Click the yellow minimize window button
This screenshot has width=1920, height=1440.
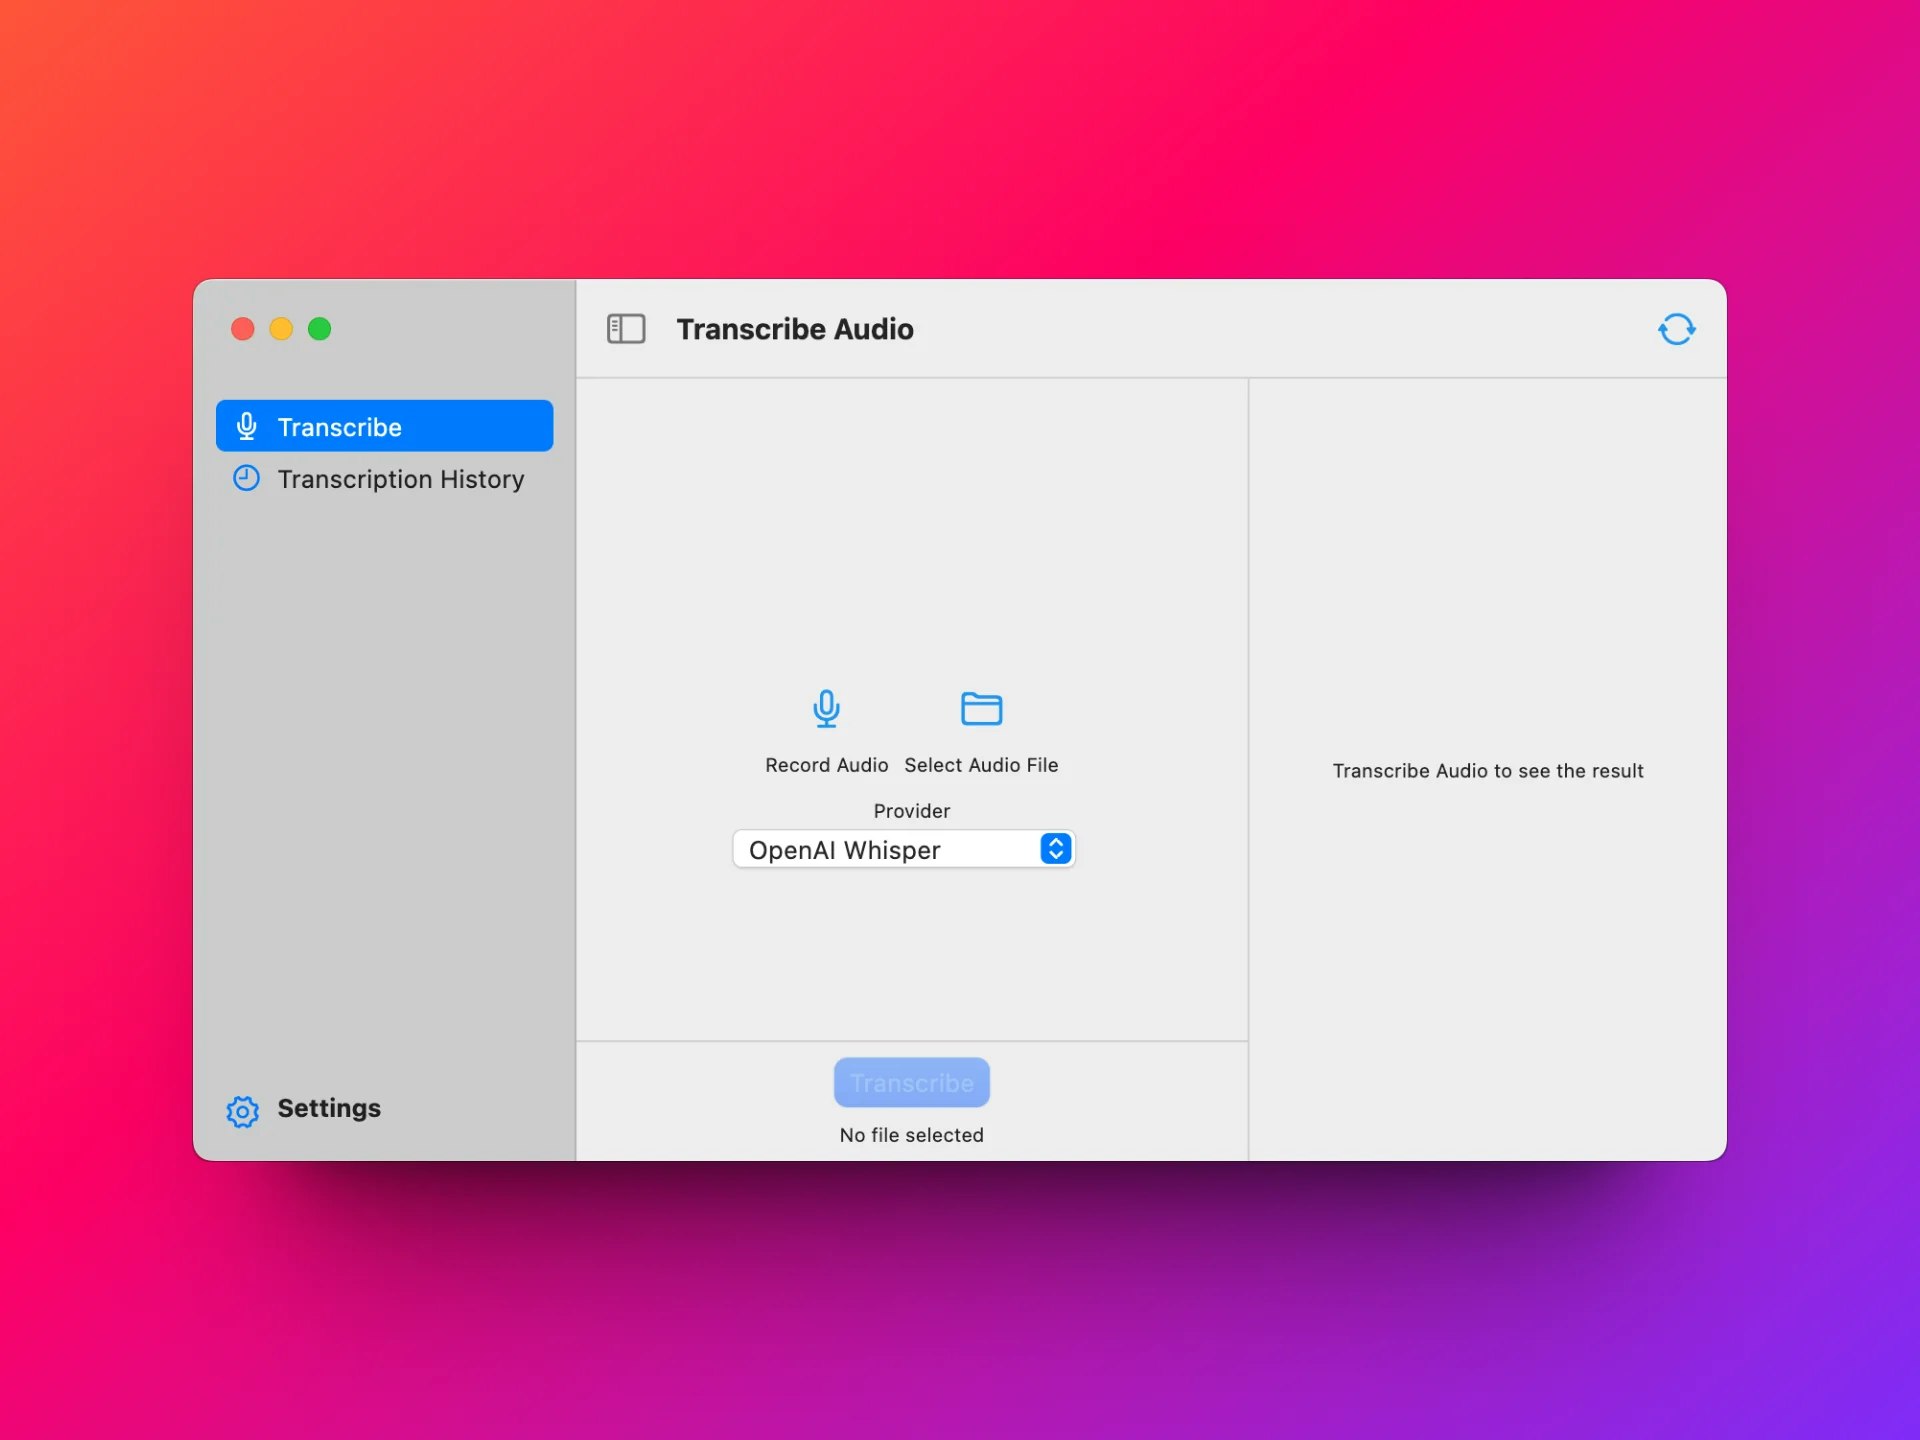coord(281,328)
